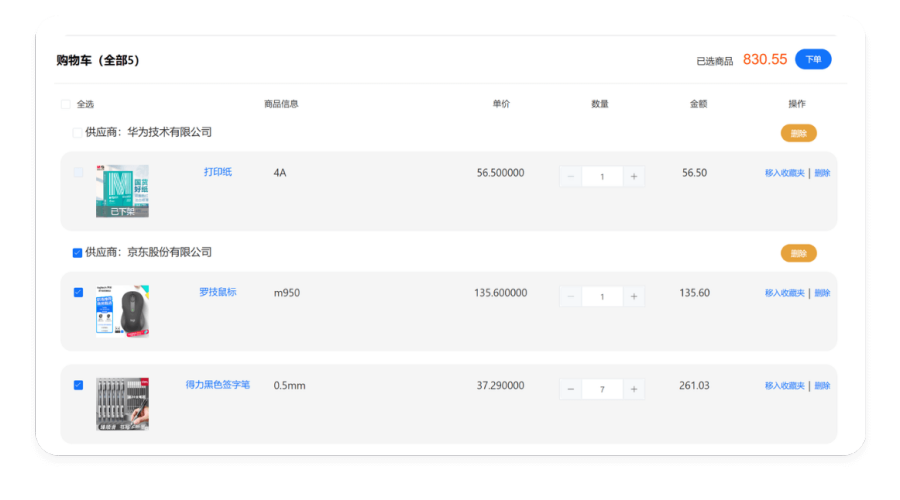Screen dimensions: 900x500
Task: Click the quantity field for 打印纸
Action: [x=602, y=177]
